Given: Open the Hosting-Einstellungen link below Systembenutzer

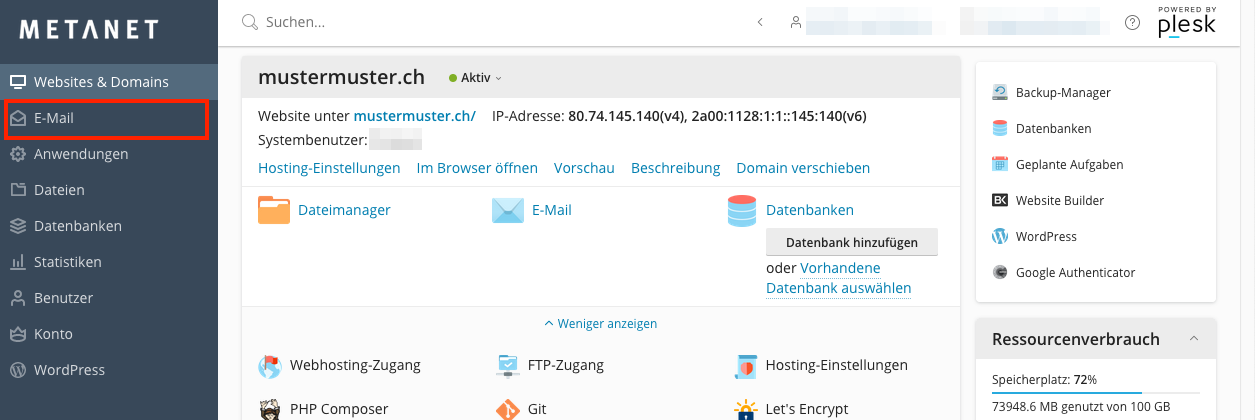Looking at the screenshot, I should (x=329, y=168).
